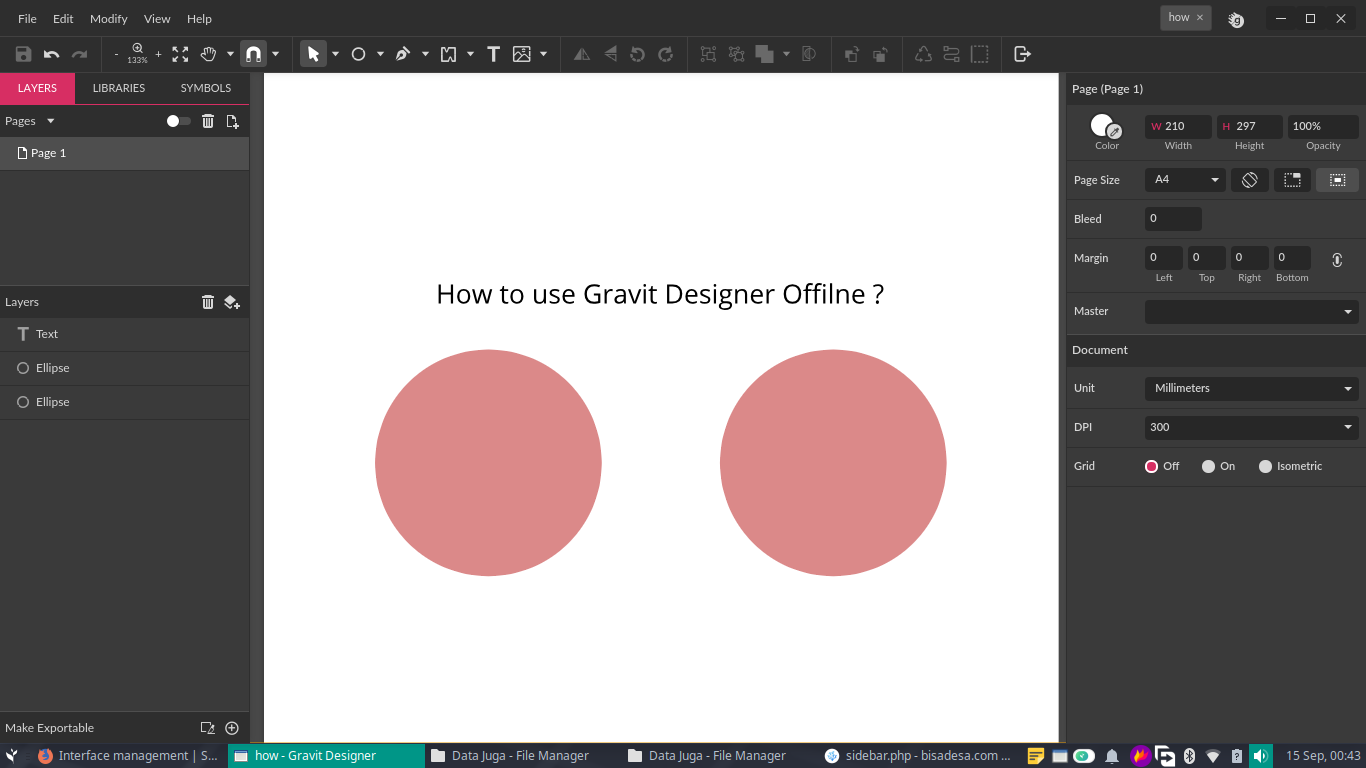The width and height of the screenshot is (1366, 768).
Task: Select the Text tool icon
Action: [x=493, y=54]
